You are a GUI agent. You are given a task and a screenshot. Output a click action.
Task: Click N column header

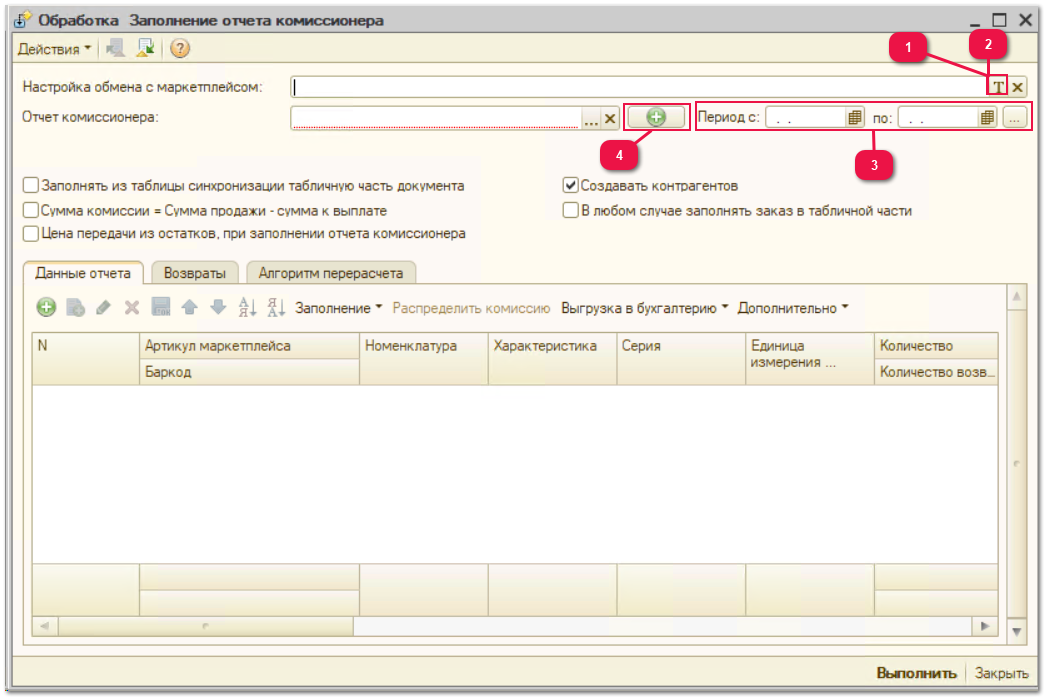[x=85, y=359]
